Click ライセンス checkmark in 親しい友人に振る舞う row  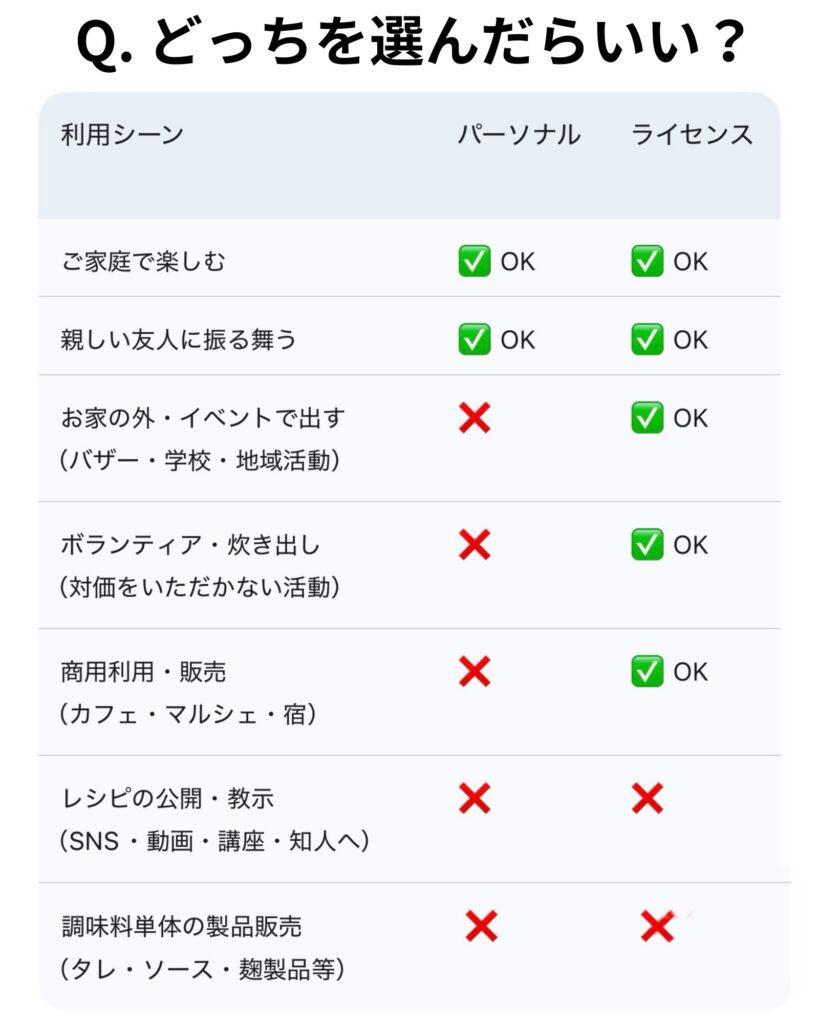tap(647, 340)
